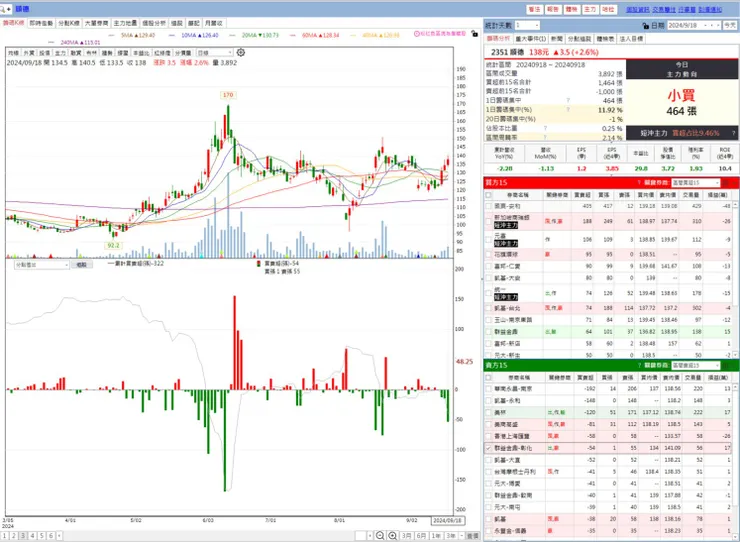Toggle the lock icon beside 日期 field

pyautogui.click(x=646, y=25)
